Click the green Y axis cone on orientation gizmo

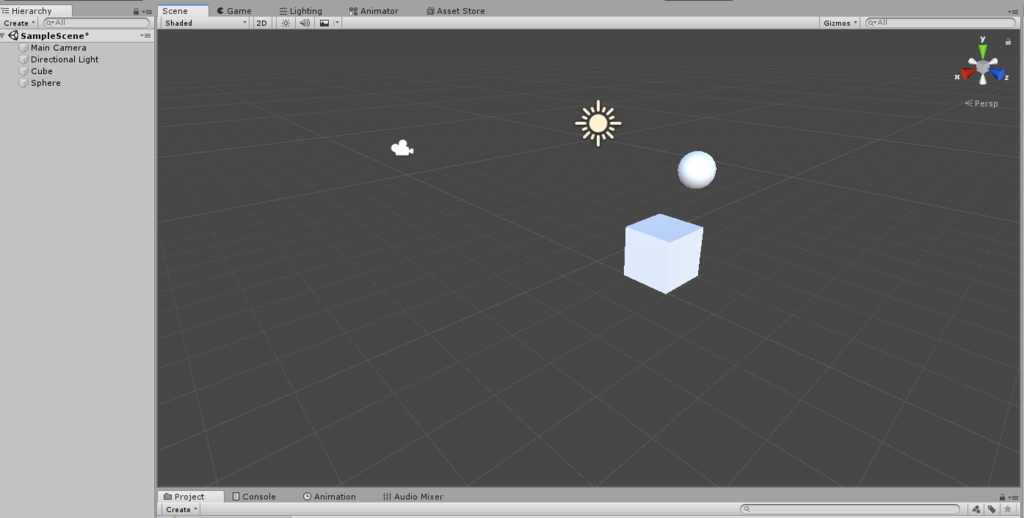click(x=983, y=51)
